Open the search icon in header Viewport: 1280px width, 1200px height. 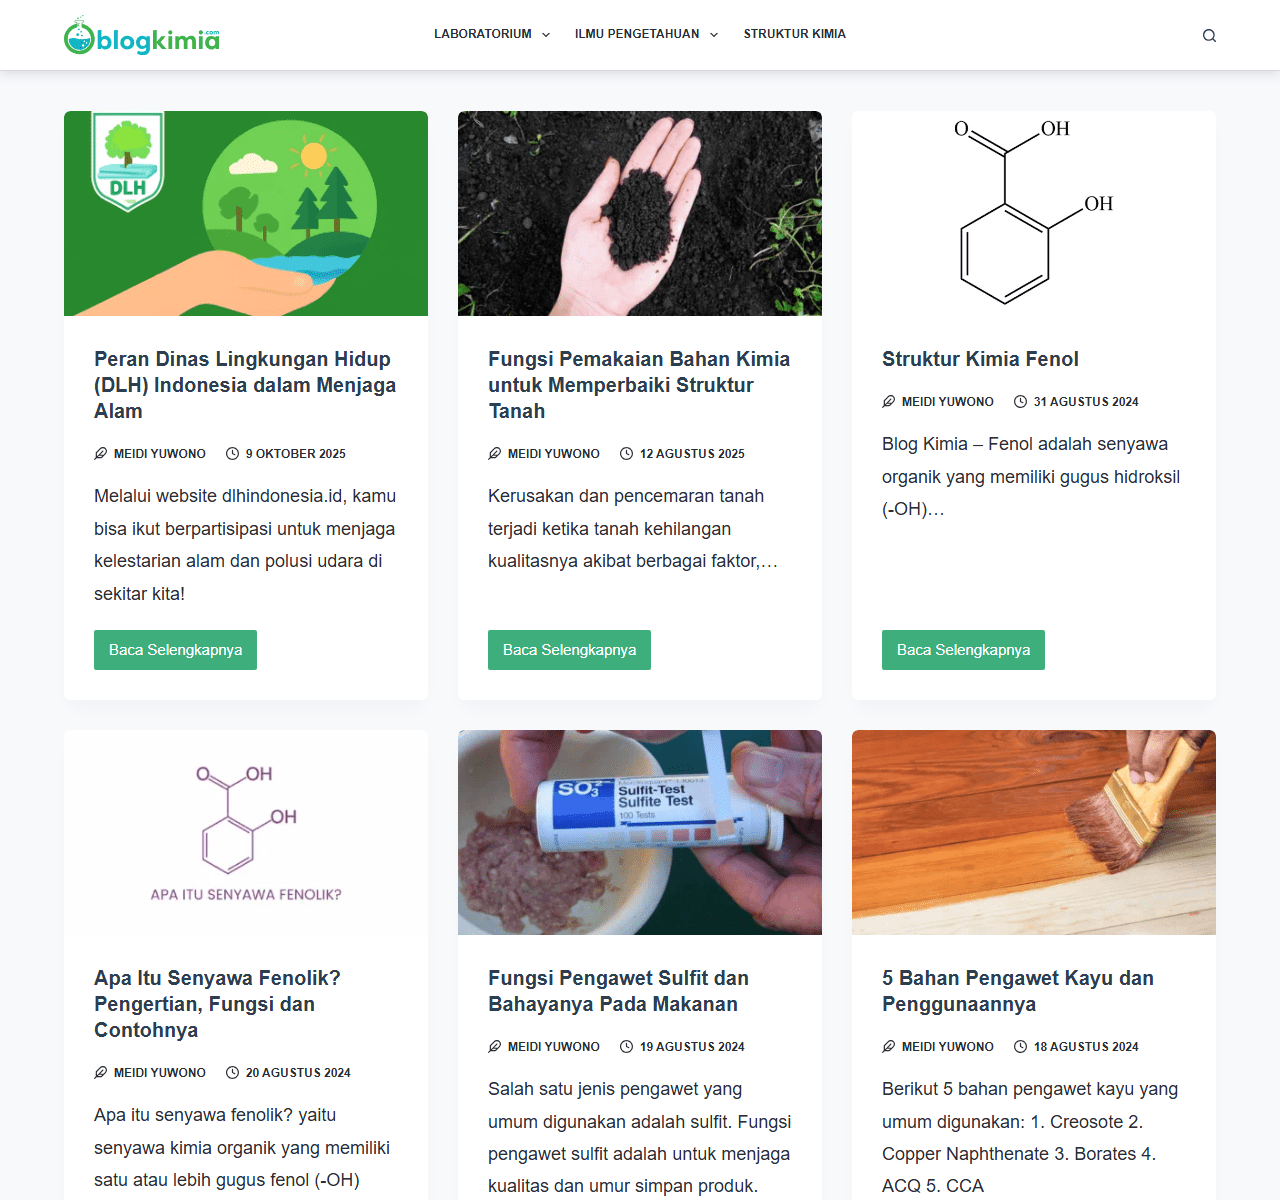coord(1209,35)
